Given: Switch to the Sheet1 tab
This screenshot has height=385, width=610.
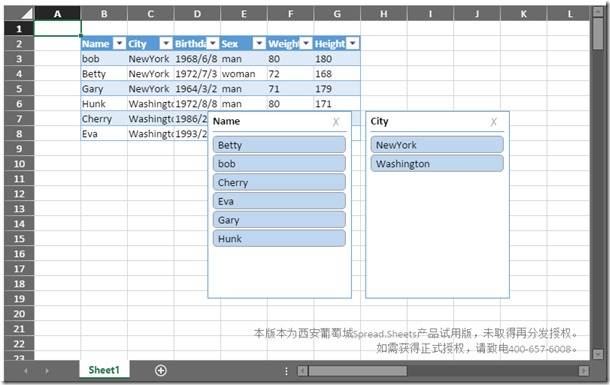Looking at the screenshot, I should 104,370.
